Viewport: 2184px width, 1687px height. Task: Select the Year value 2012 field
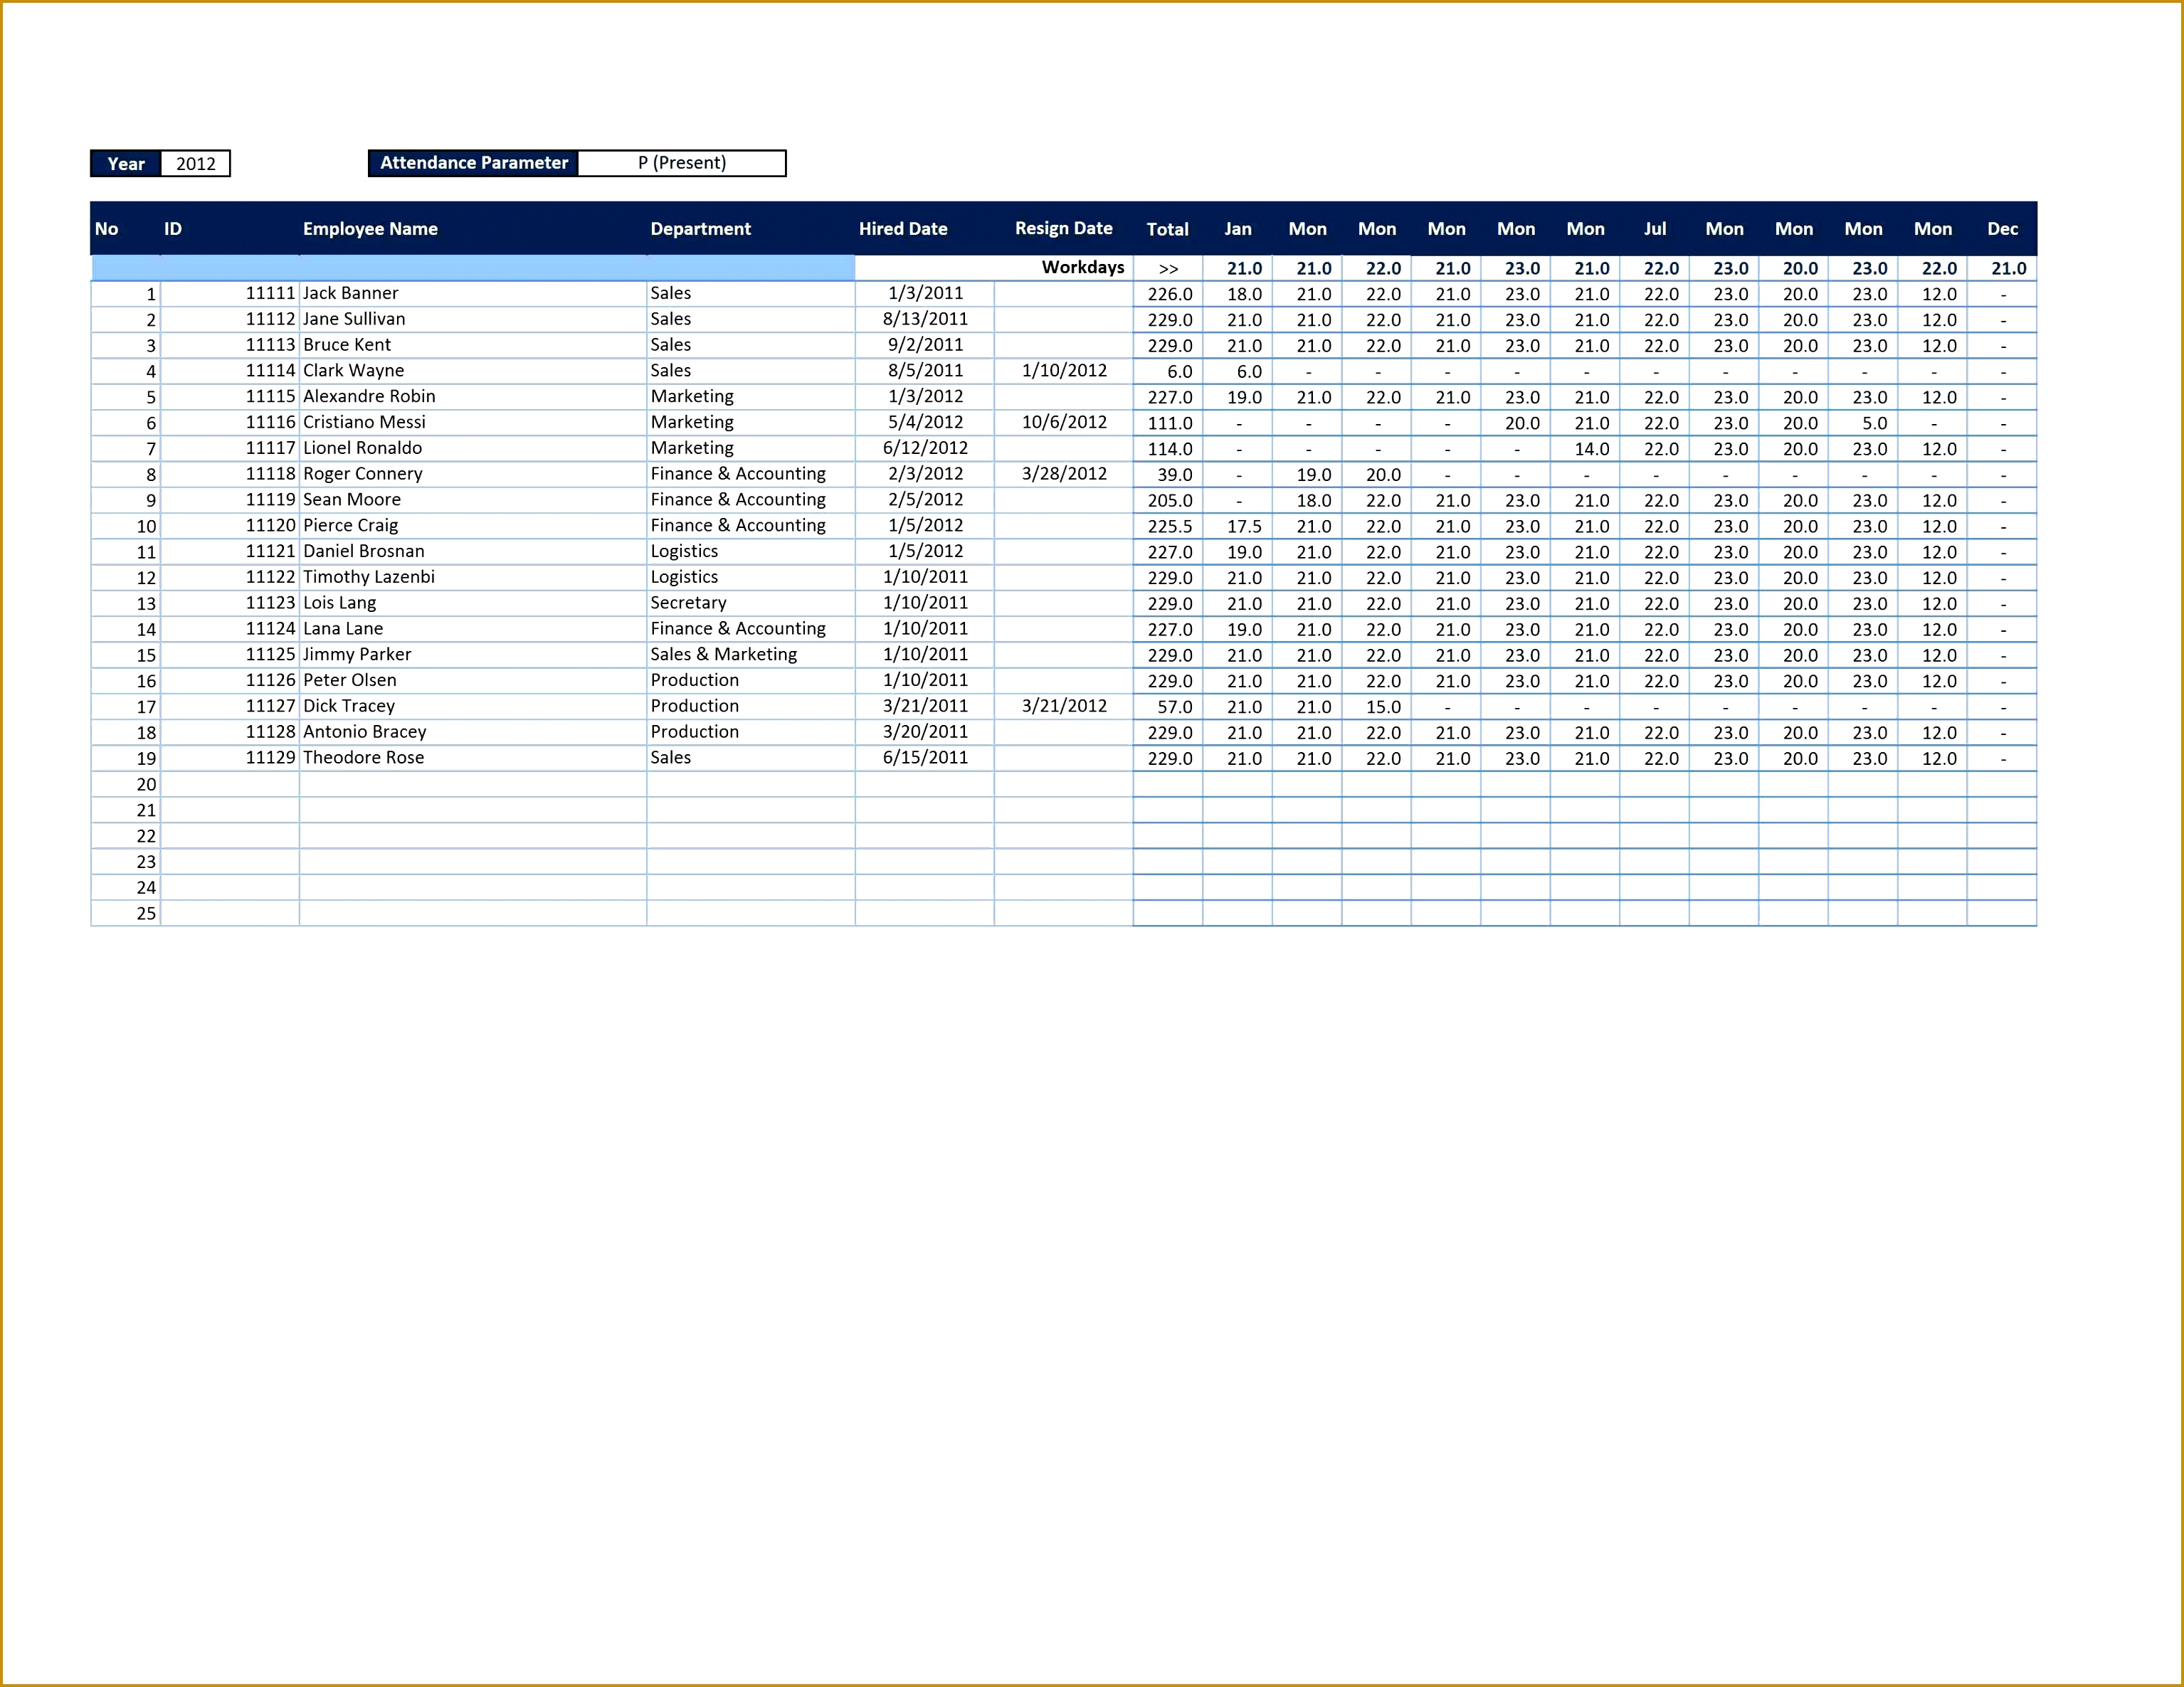point(195,164)
